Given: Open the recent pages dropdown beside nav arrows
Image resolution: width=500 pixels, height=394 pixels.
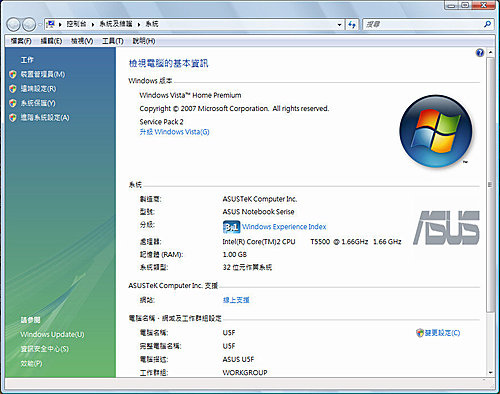Looking at the screenshot, I should (x=39, y=24).
